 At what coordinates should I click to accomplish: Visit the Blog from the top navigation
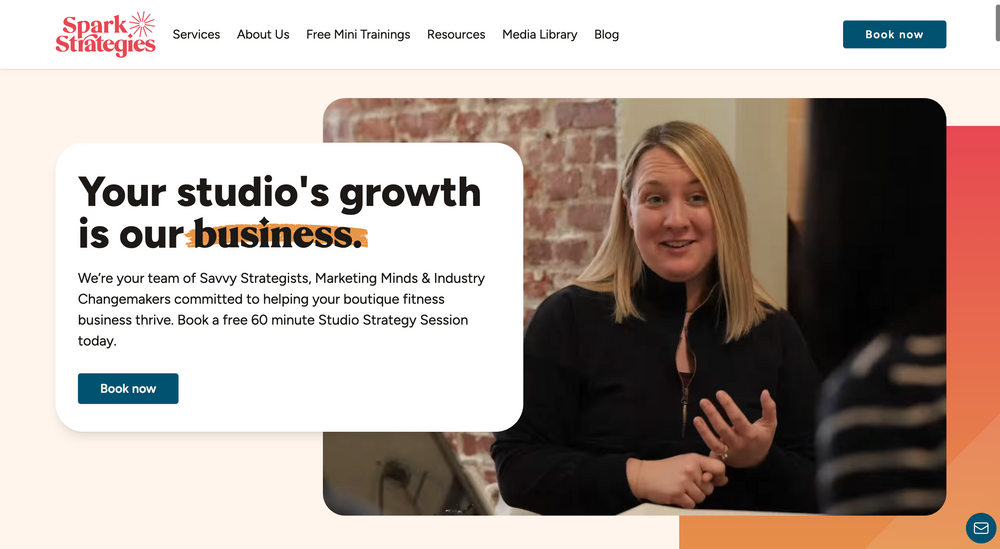(607, 34)
